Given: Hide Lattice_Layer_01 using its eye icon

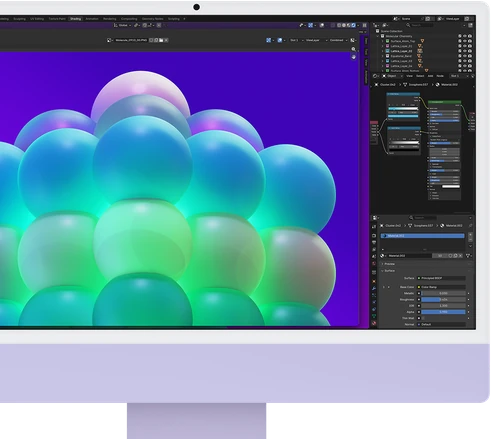Looking at the screenshot, I should coord(465,46).
